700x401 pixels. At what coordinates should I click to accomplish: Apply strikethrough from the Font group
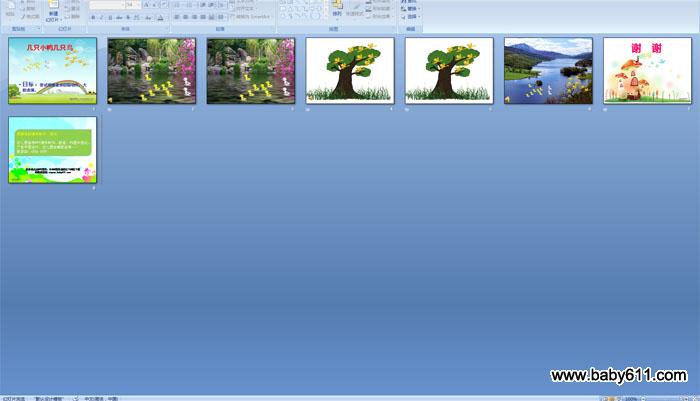119,17
